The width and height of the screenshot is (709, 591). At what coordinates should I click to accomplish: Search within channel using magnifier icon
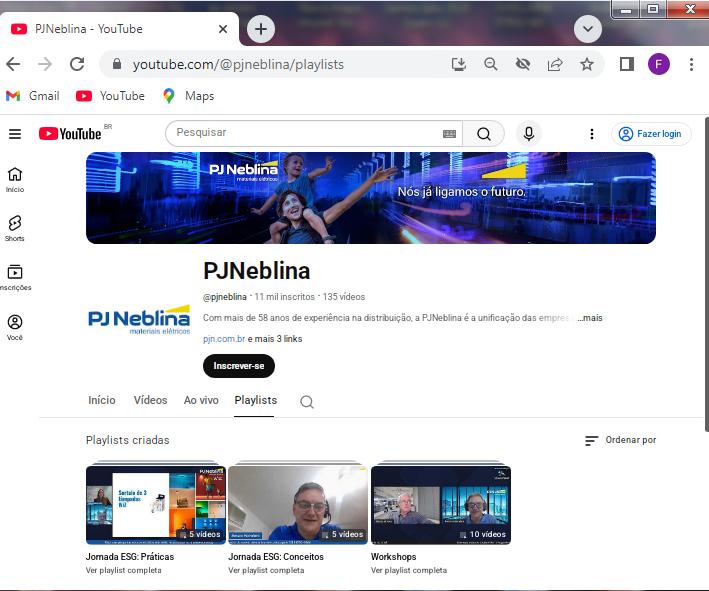tap(307, 402)
